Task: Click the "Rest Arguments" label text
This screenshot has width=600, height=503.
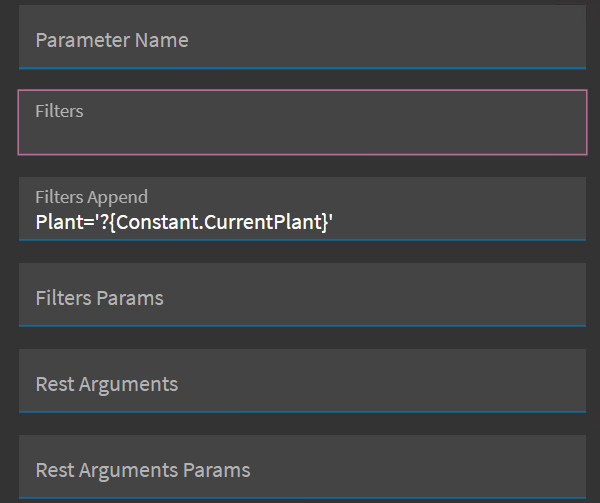Action: (x=106, y=384)
